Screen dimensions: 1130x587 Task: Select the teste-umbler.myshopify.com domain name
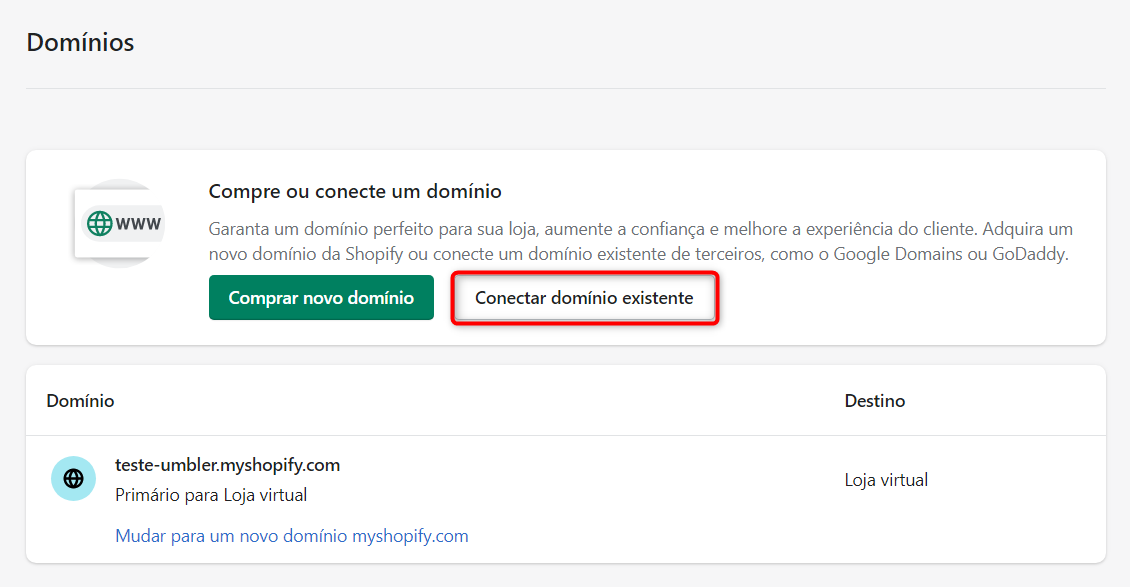(x=227, y=465)
